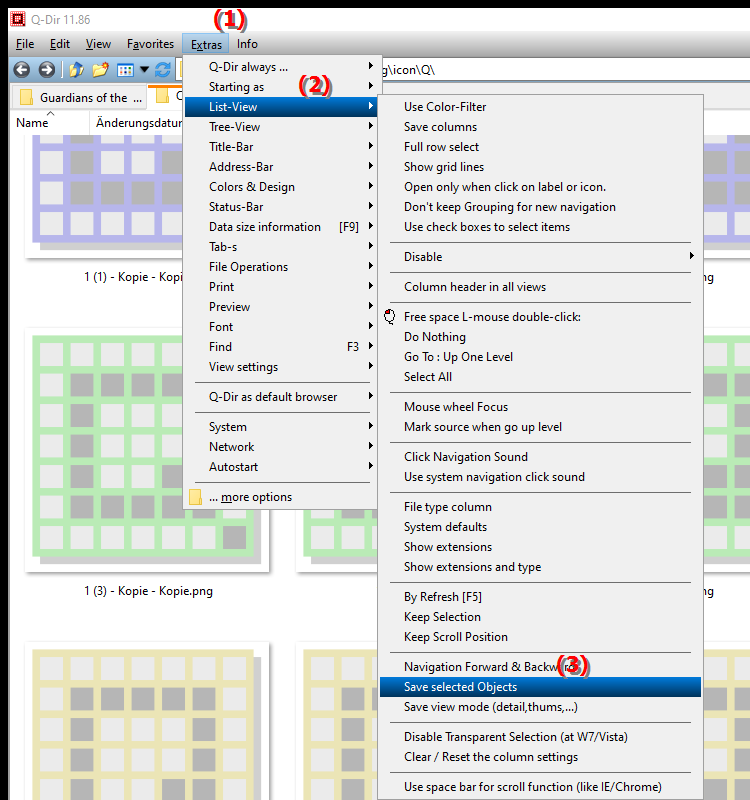750x800 pixels.
Task: Expand the Colors & Design submenu
Action: pyautogui.click(x=281, y=187)
